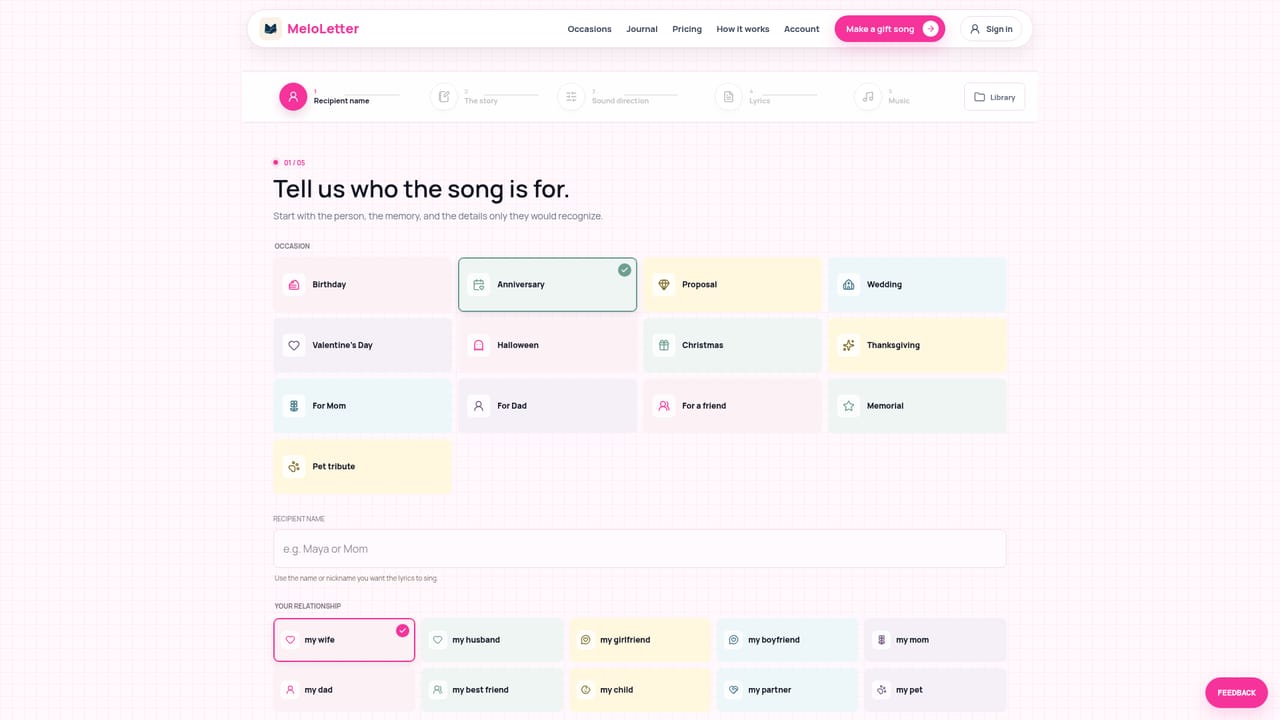Choose the my boyfriend relationship
The image size is (1280, 720).
tap(787, 640)
